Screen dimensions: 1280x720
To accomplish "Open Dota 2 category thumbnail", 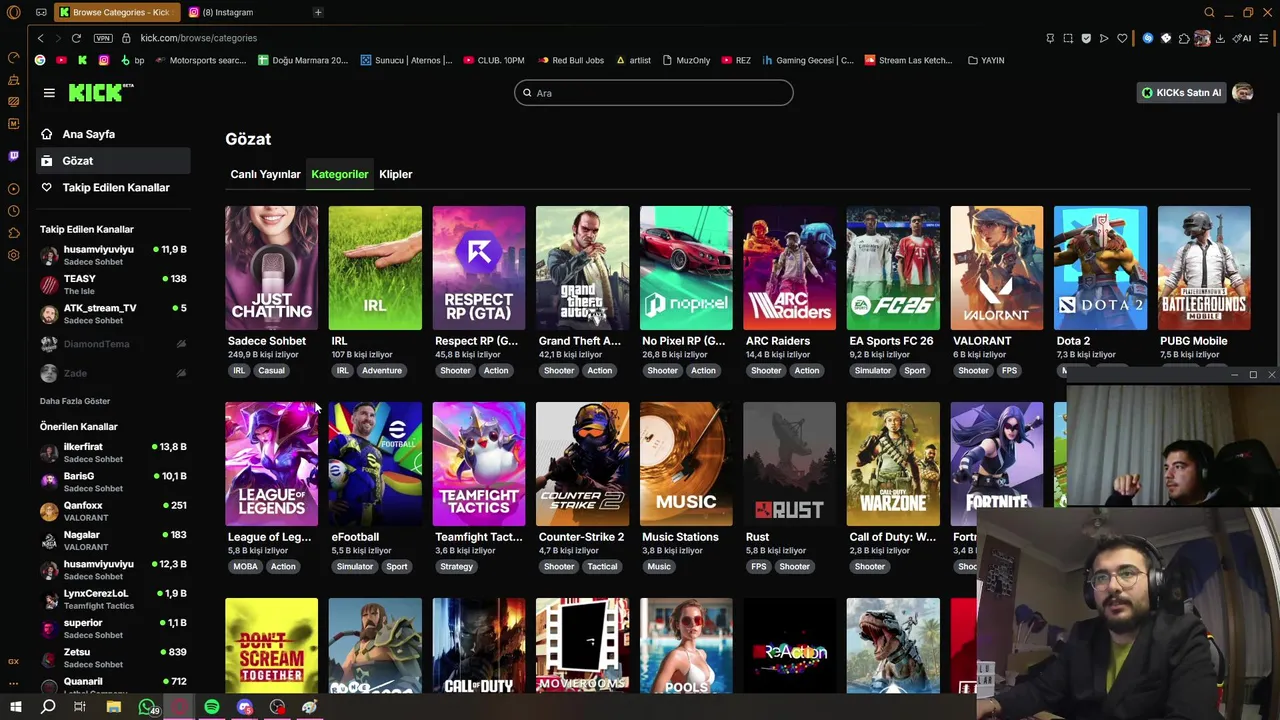I will 1100,268.
